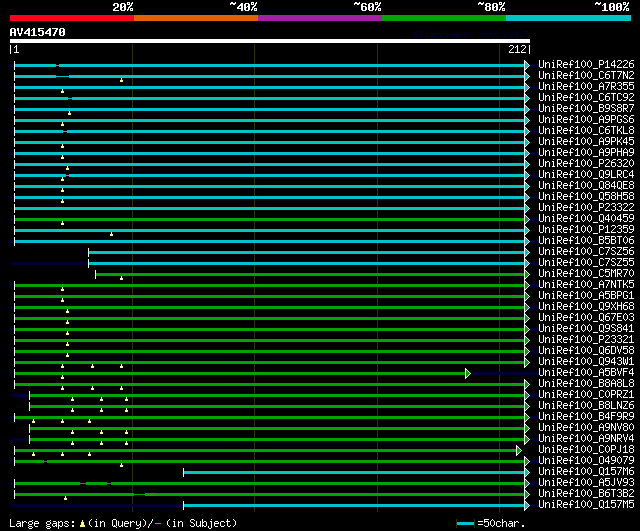Click the yellow gap marker under B6T3B2 bar

point(65,498)
